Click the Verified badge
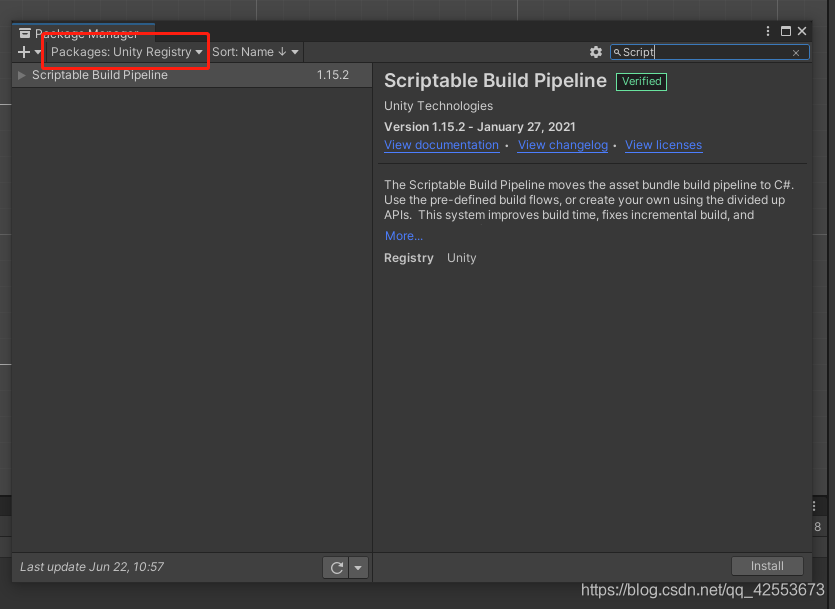The image size is (835, 609). click(641, 81)
